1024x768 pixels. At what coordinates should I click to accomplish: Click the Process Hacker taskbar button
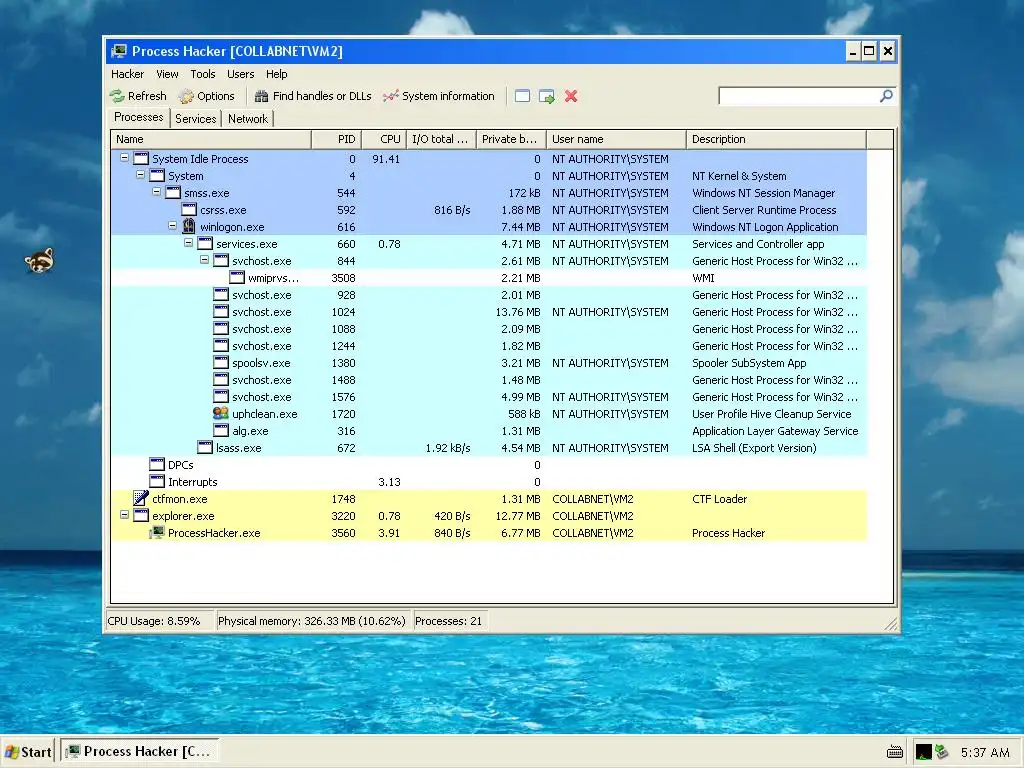point(140,752)
